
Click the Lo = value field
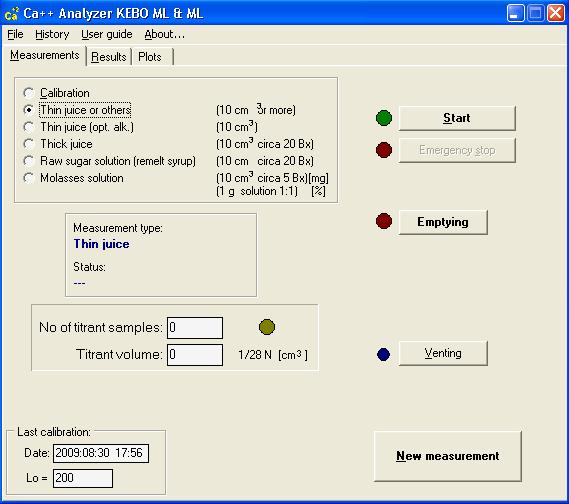83,478
